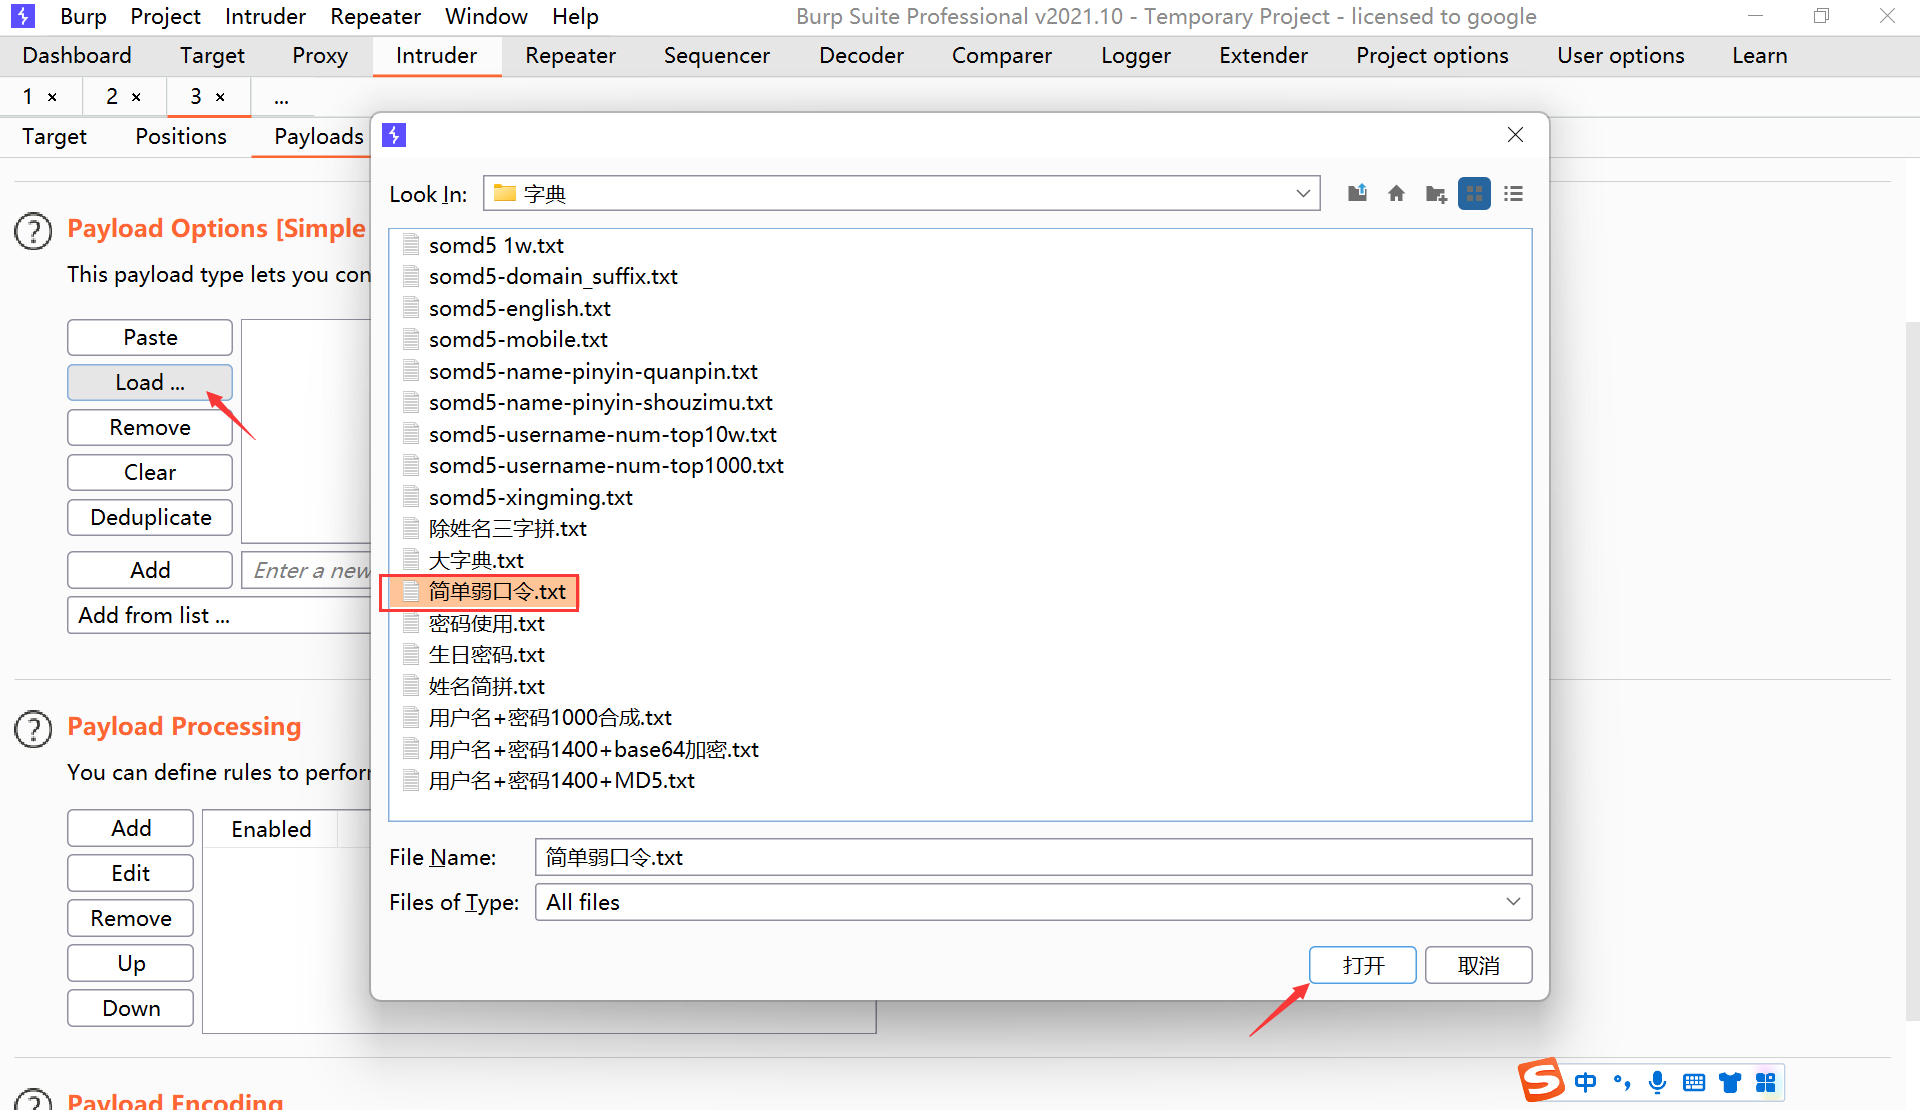Toggle Sogou punctuation mode
1920x1110 pixels.
click(x=1622, y=1082)
